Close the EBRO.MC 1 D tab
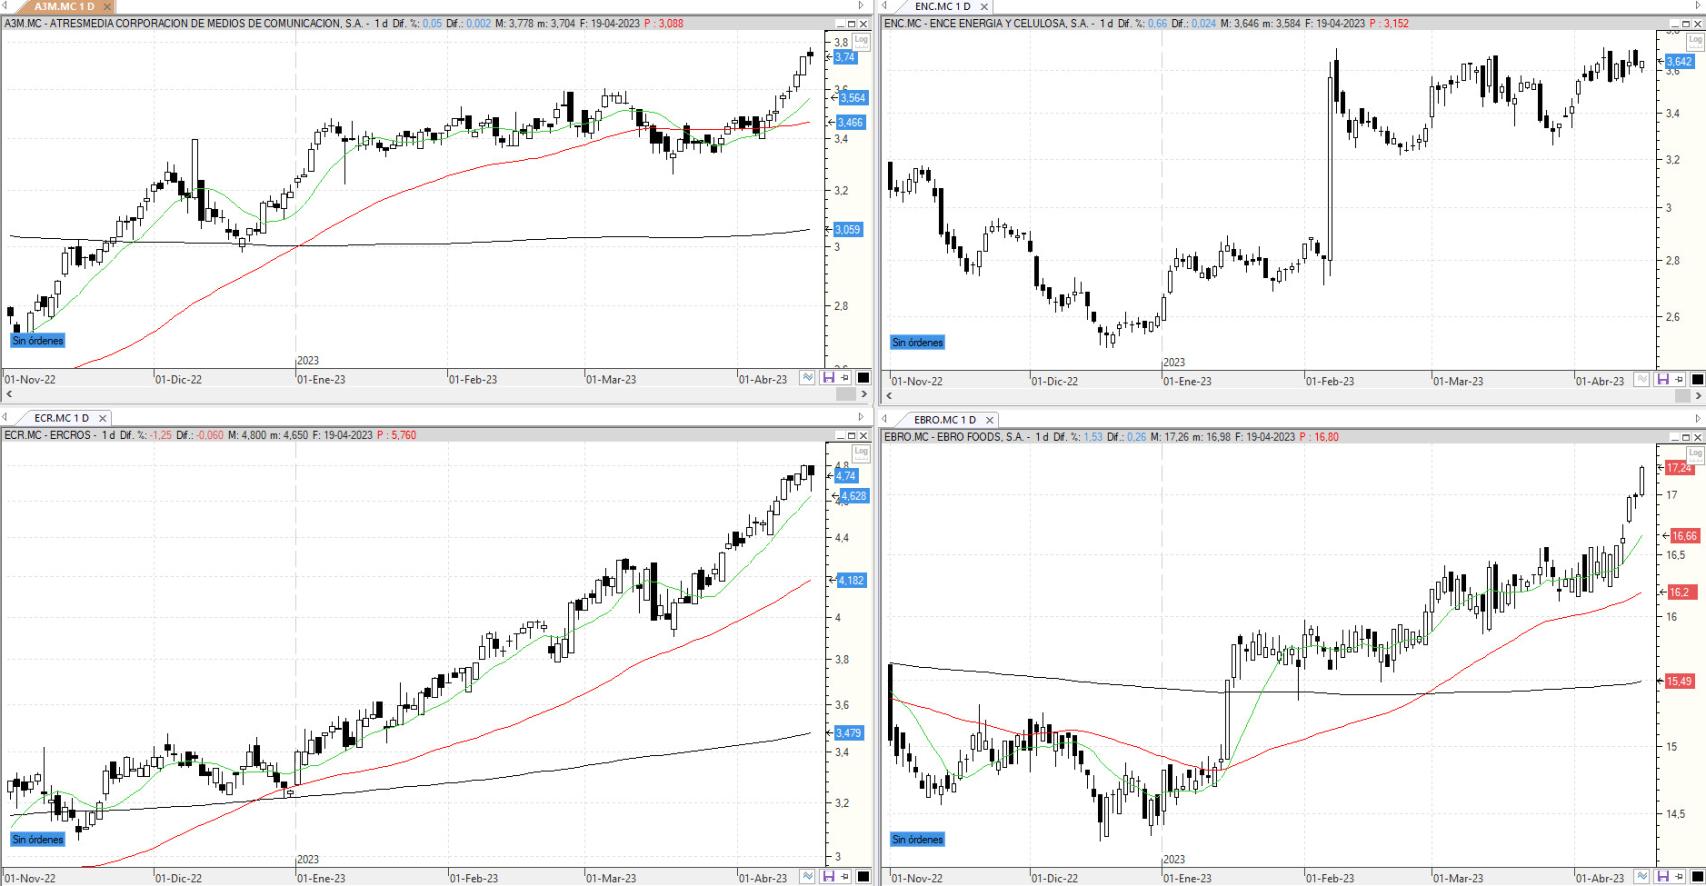Image resolution: width=1706 pixels, height=886 pixels. click(x=989, y=420)
